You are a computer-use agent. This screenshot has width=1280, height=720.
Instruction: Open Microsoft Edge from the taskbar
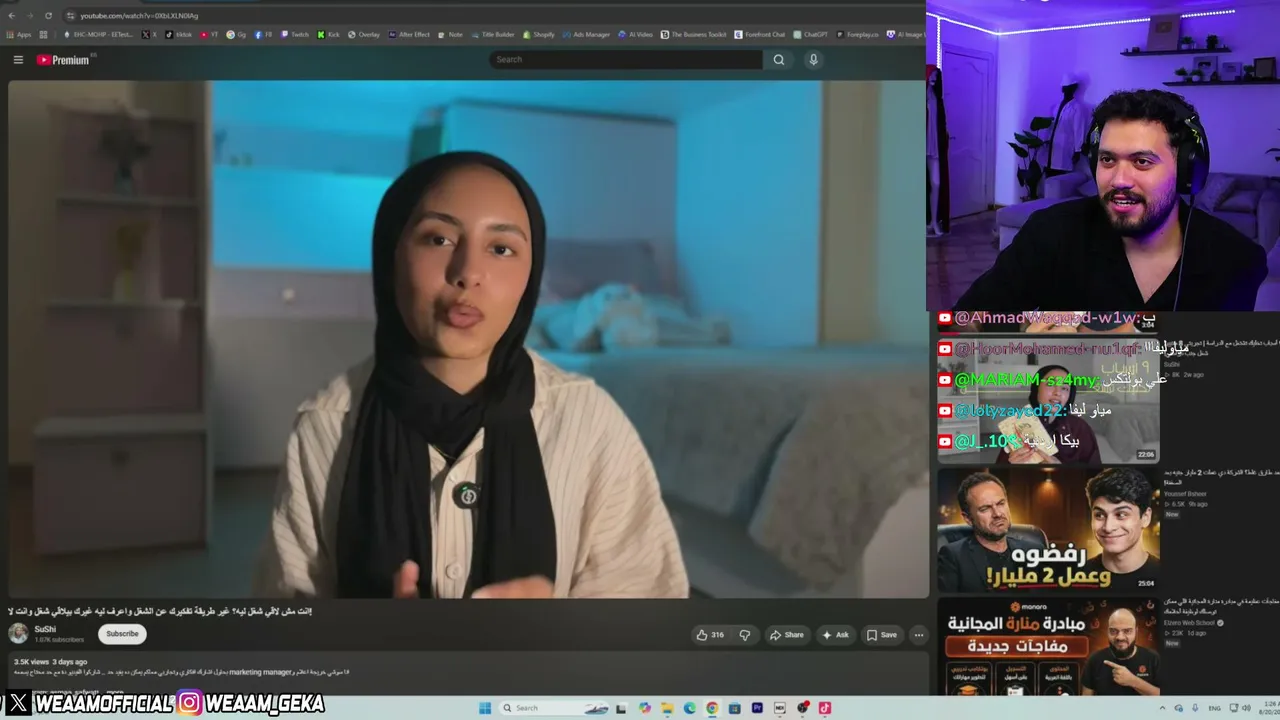pyautogui.click(x=690, y=708)
